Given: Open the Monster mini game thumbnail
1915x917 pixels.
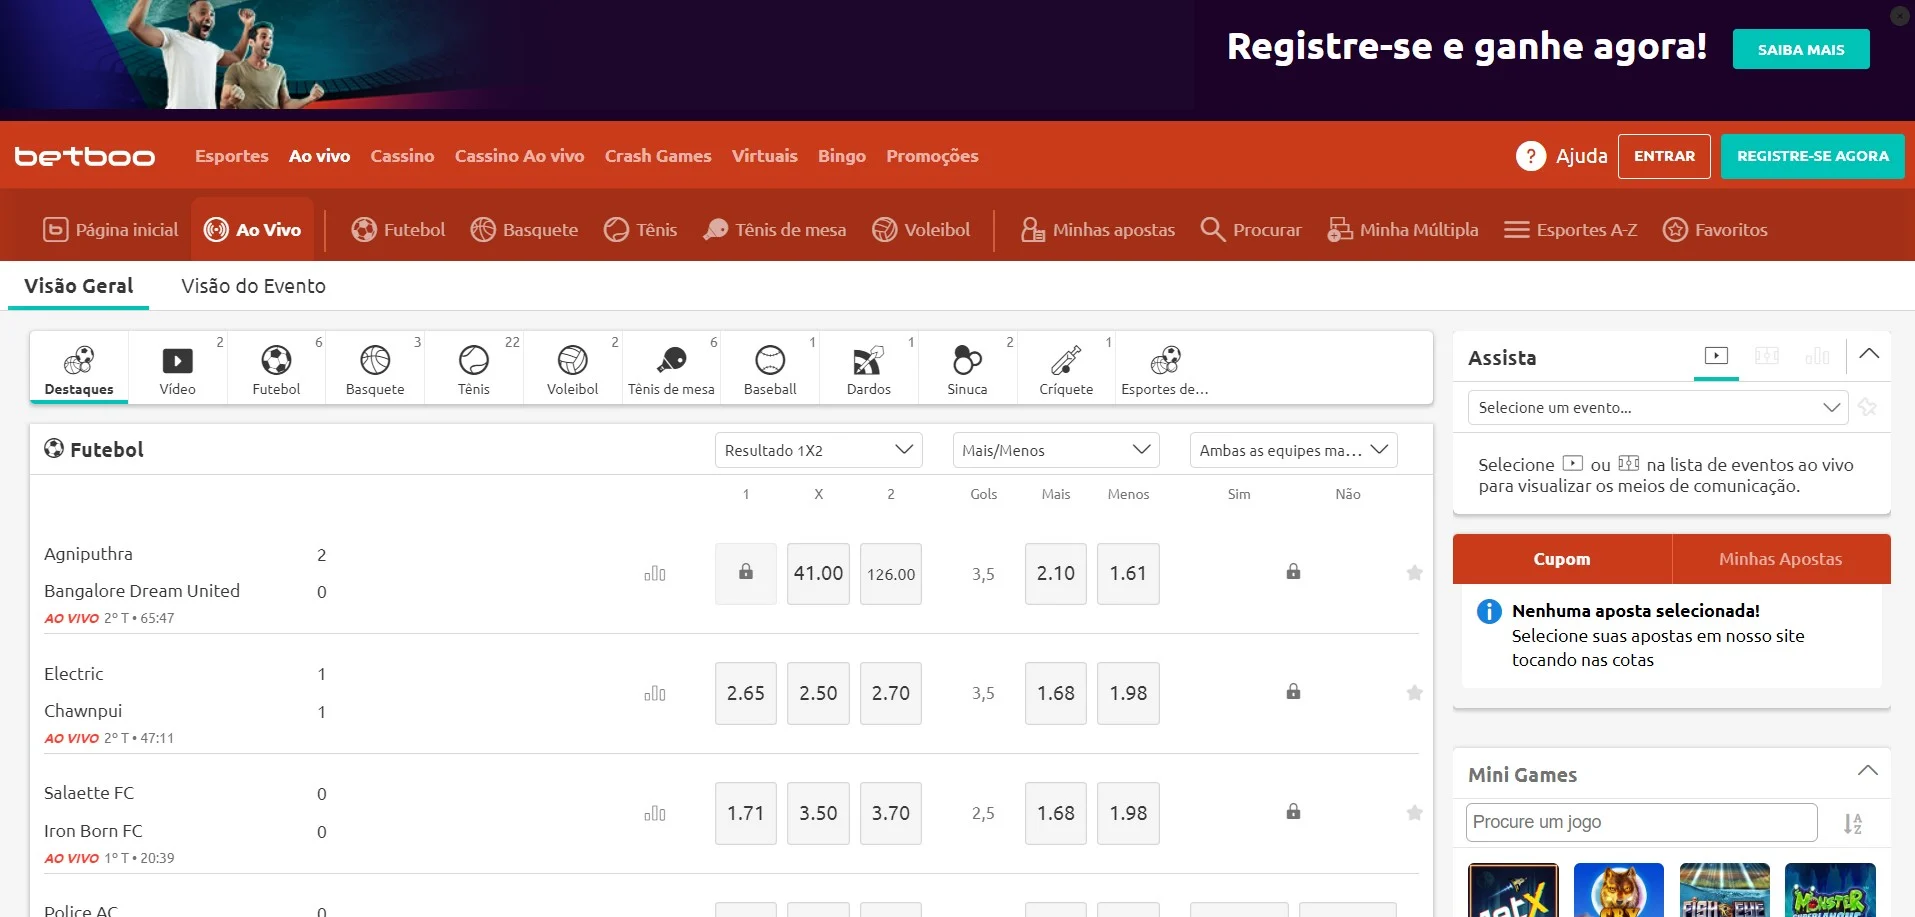Looking at the screenshot, I should (x=1830, y=890).
